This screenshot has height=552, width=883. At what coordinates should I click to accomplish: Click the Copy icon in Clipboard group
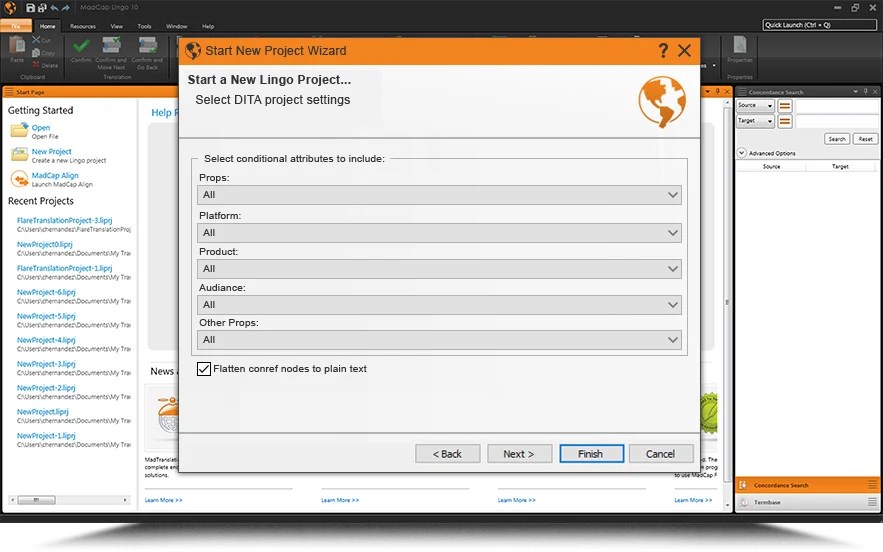pyautogui.click(x=37, y=52)
